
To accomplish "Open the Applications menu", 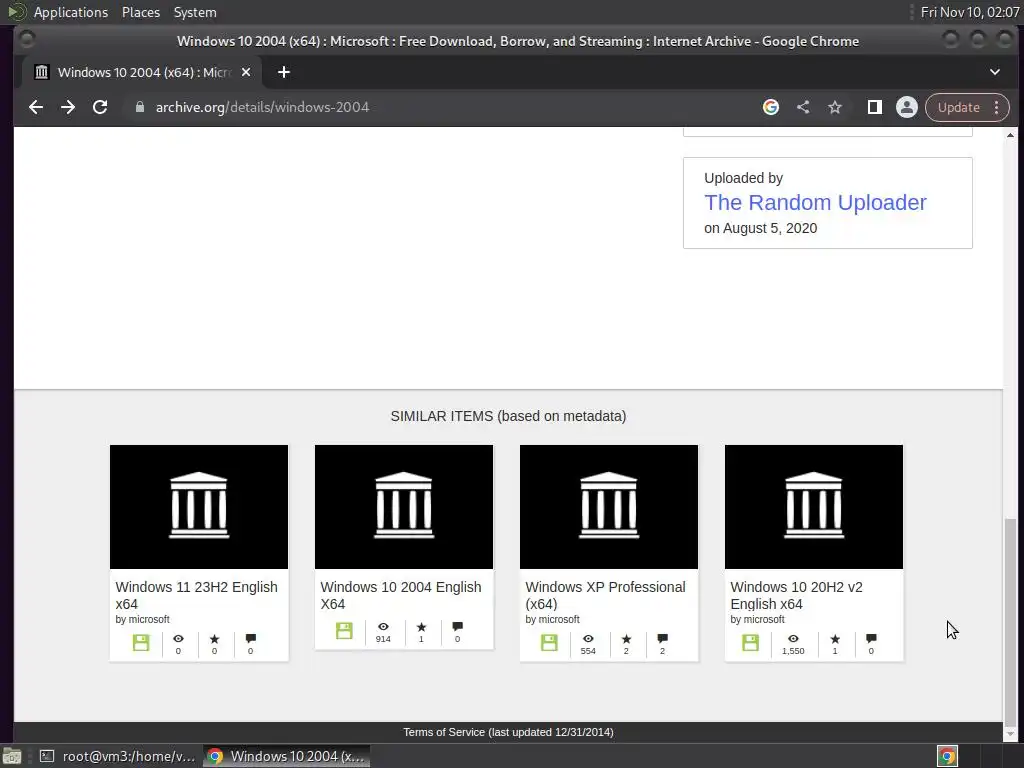I will click(x=71, y=12).
